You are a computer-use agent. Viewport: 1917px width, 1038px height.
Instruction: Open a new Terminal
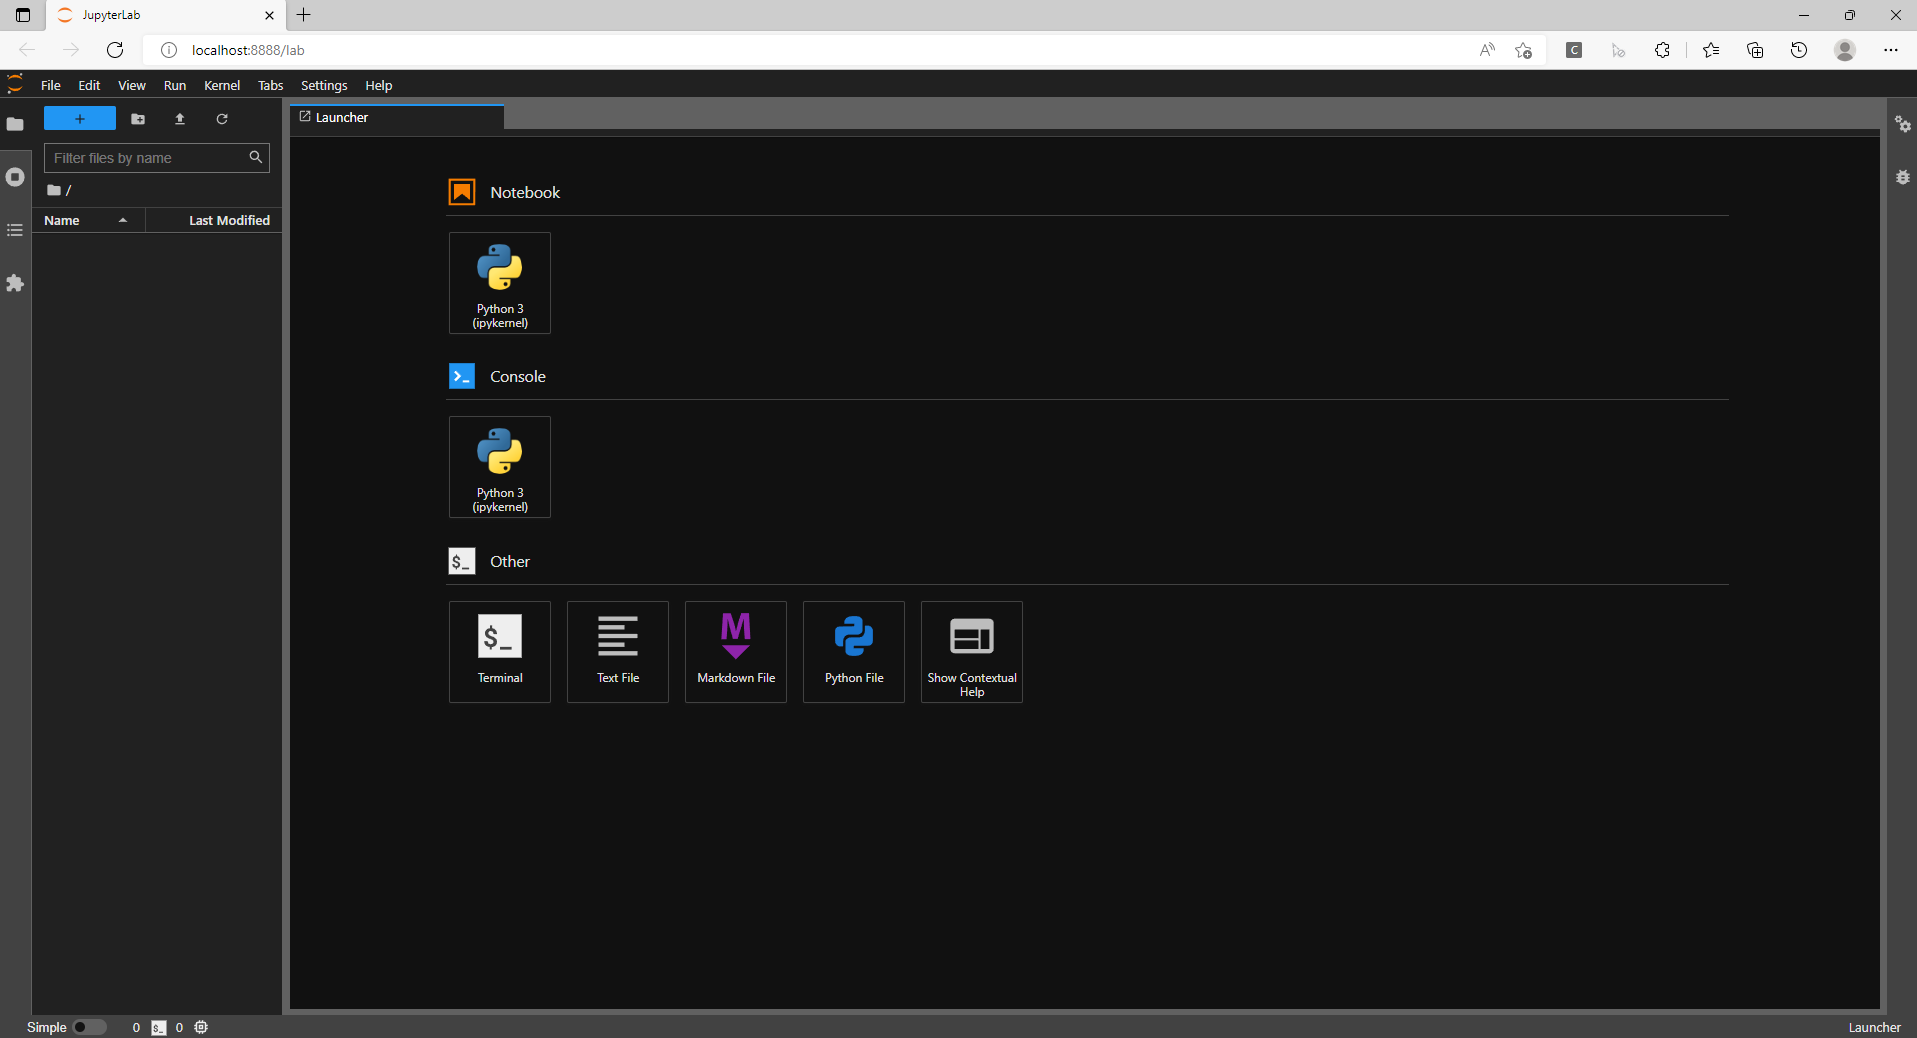click(500, 652)
